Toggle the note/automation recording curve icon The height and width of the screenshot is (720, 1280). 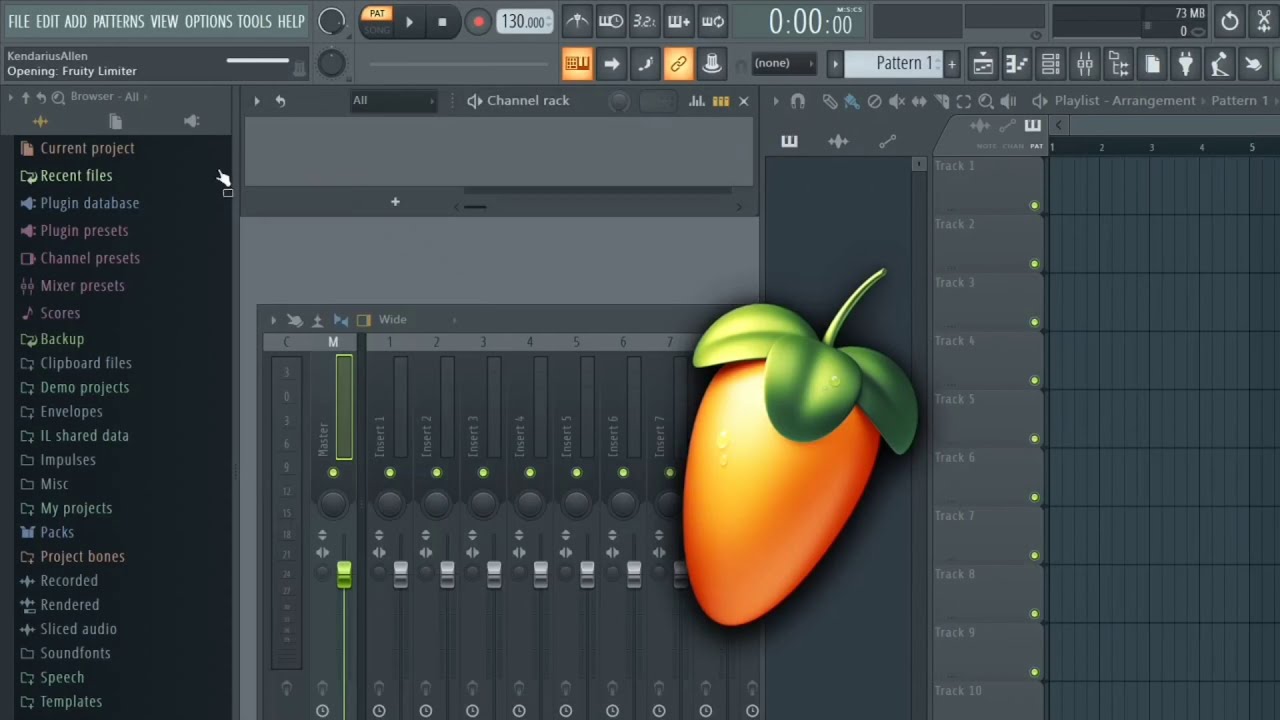(645, 64)
